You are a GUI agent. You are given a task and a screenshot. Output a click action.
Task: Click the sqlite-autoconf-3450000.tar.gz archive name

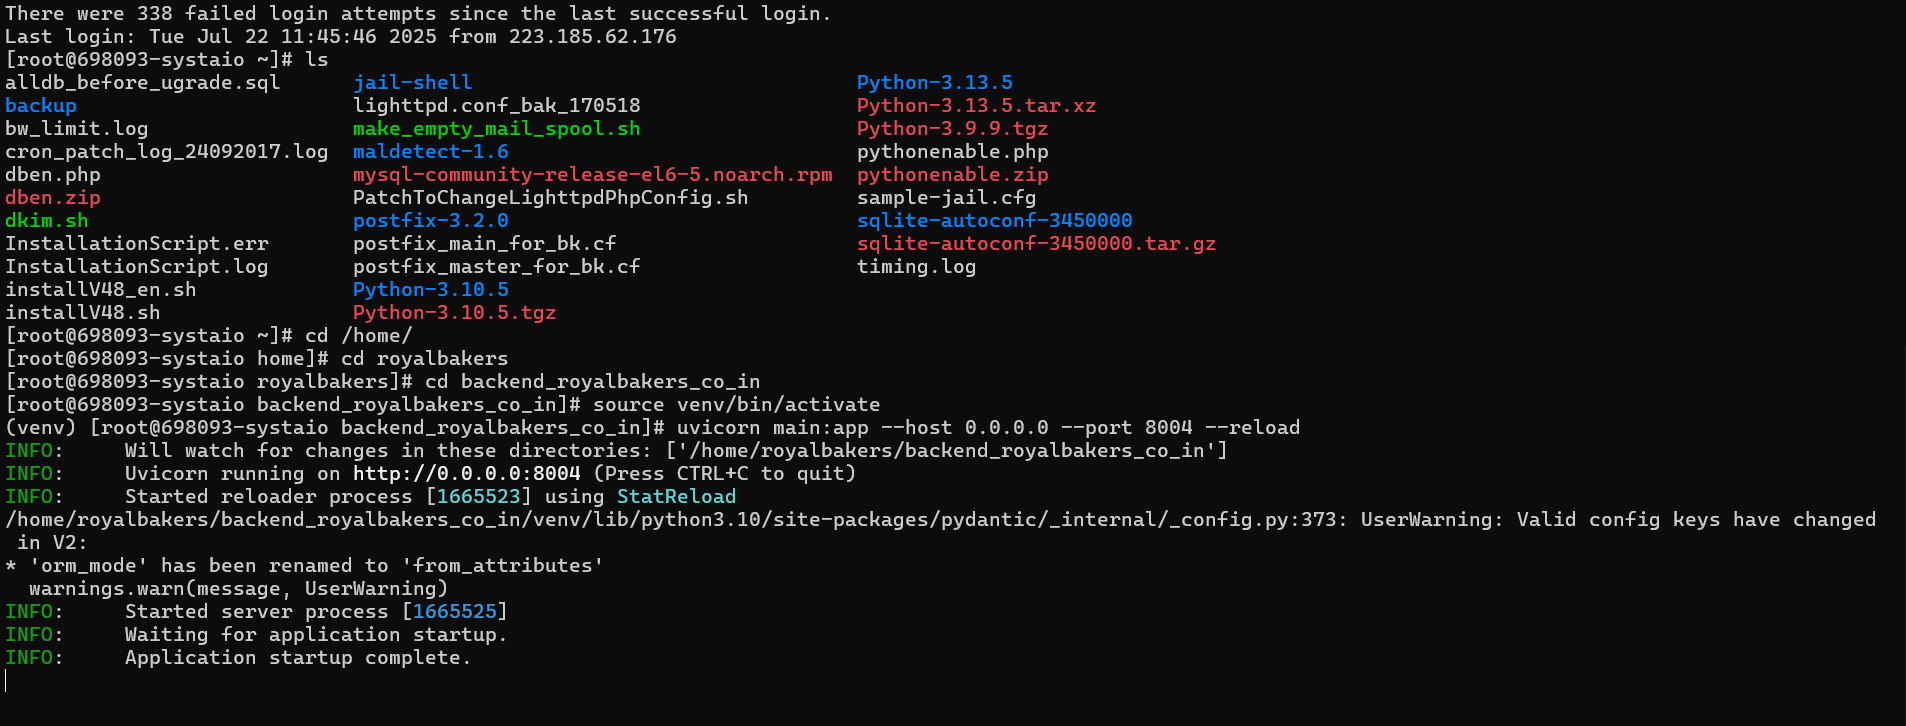coord(1036,244)
